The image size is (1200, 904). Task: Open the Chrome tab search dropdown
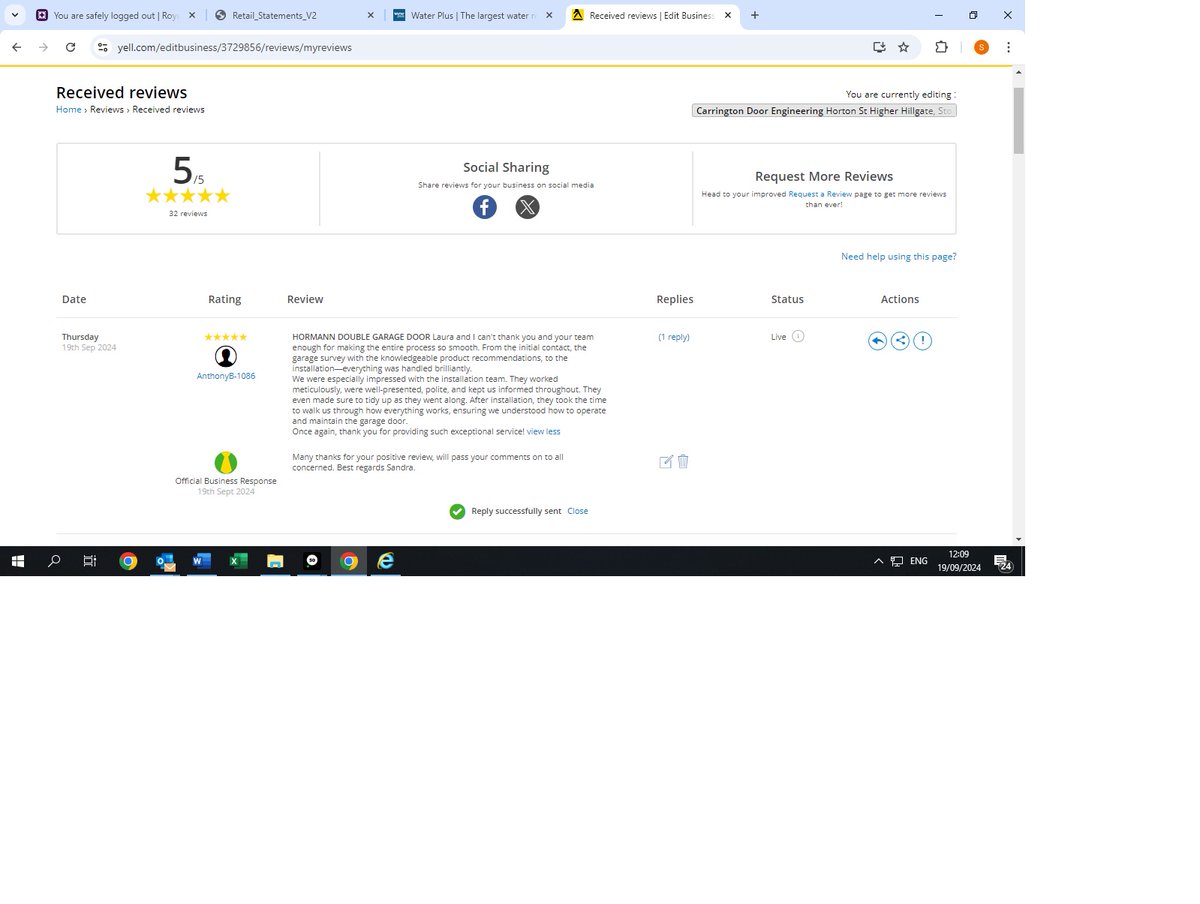pos(15,15)
